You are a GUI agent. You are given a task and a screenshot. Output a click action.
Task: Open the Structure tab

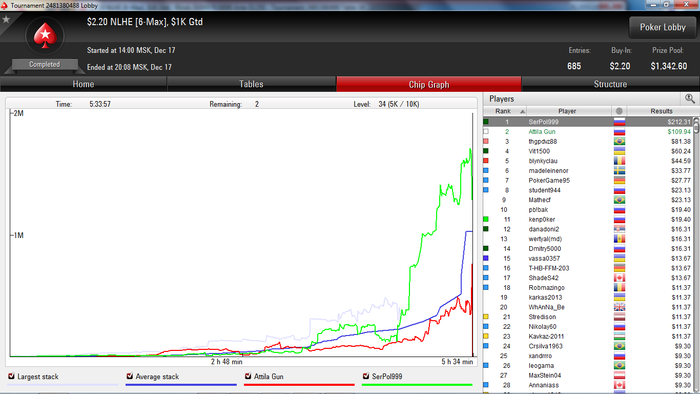610,84
